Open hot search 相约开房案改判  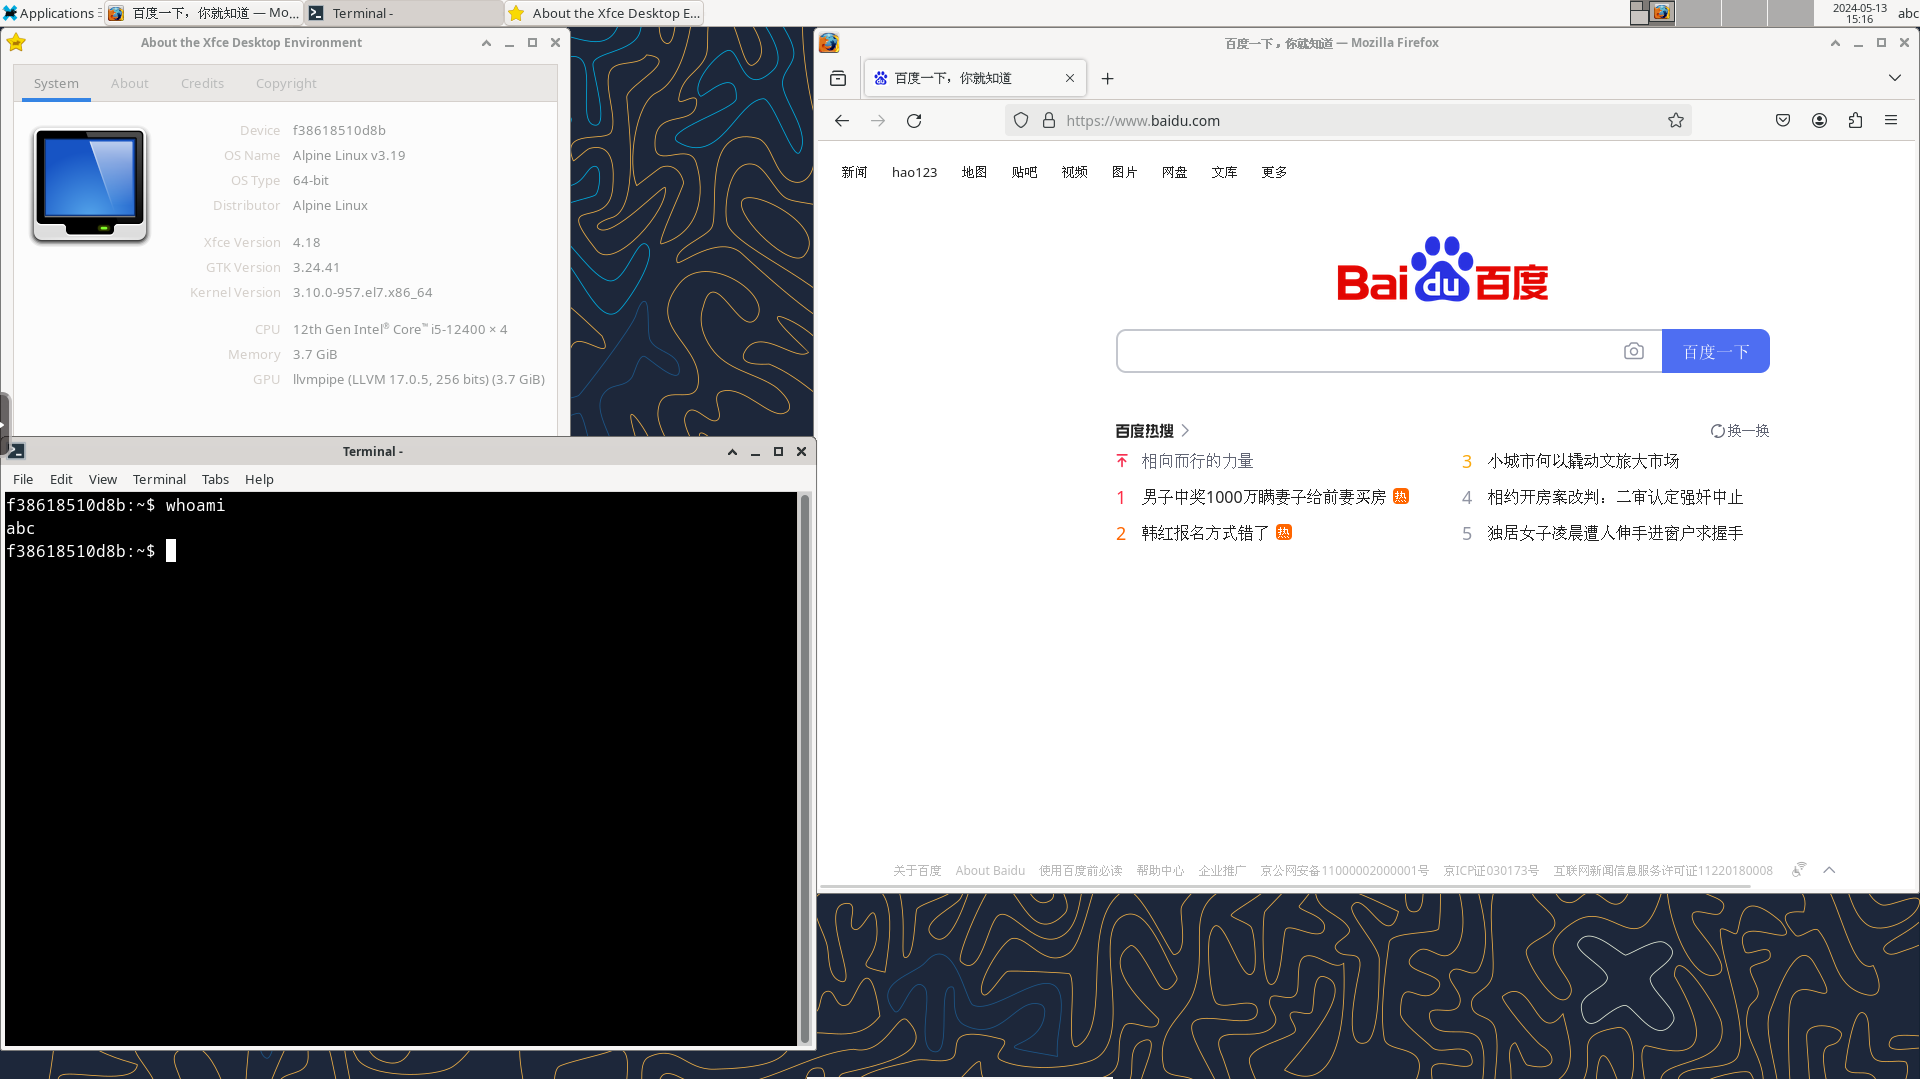coord(1615,497)
